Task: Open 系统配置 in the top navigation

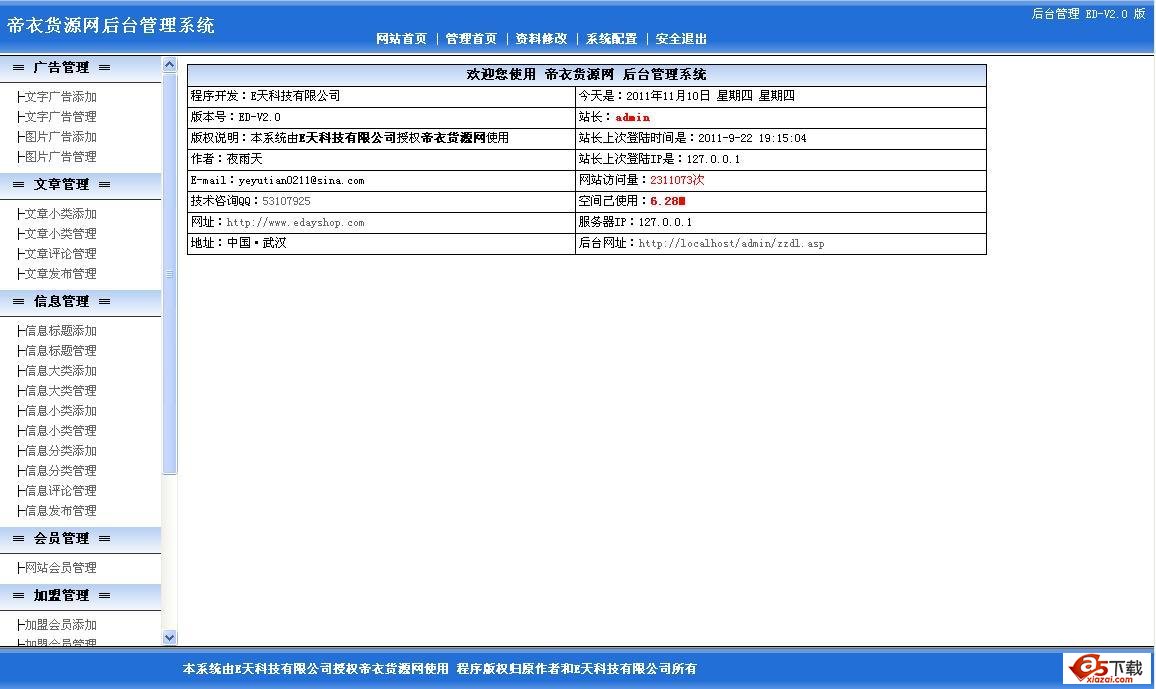Action: pos(611,38)
